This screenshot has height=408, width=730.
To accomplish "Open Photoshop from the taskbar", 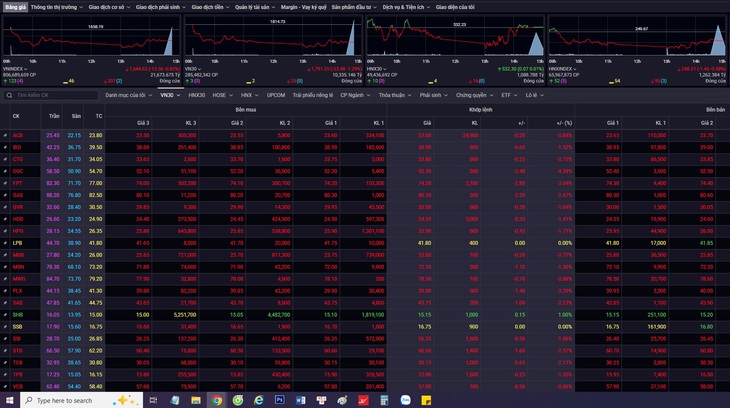I will tap(280, 400).
